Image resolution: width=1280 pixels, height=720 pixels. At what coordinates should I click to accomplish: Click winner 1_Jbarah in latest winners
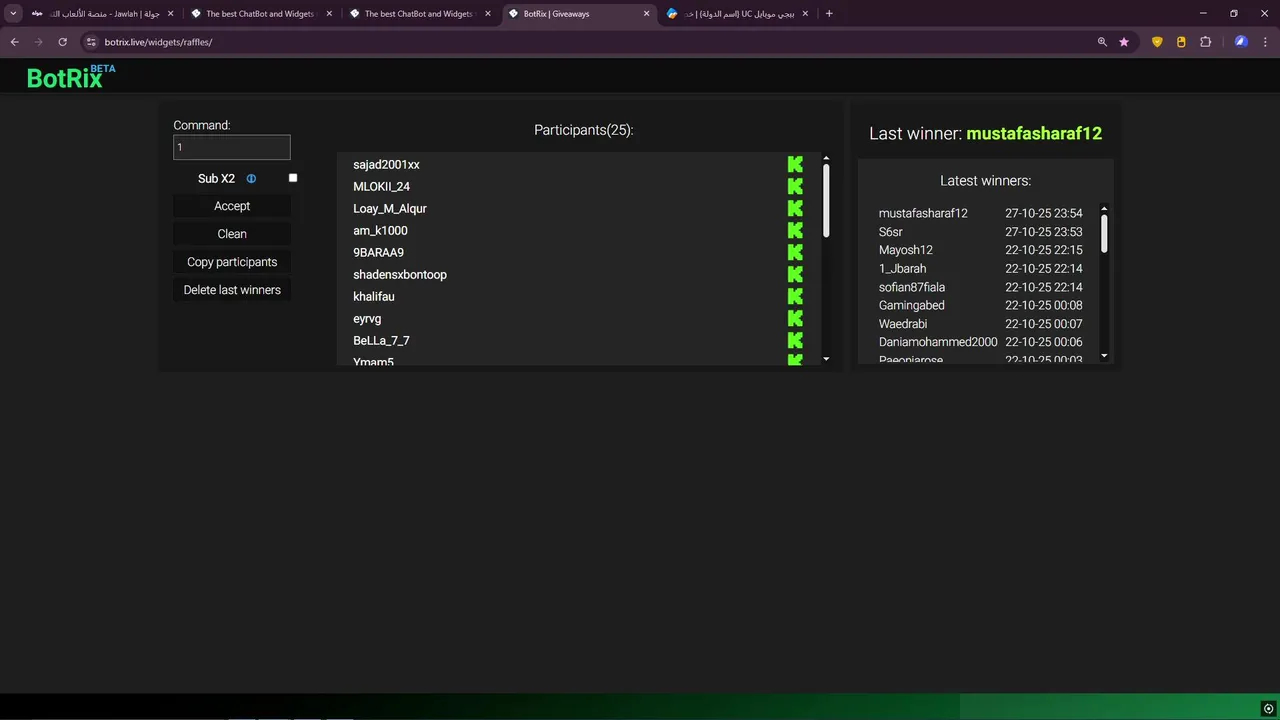[903, 268]
